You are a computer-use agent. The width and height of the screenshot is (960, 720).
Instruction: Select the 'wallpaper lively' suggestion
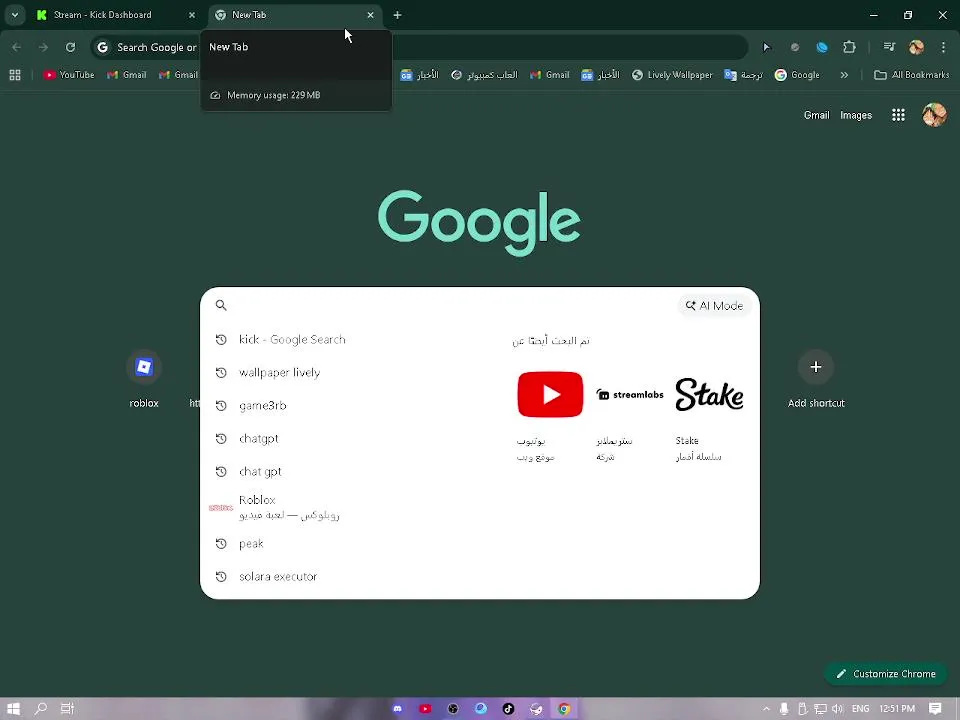pos(279,373)
